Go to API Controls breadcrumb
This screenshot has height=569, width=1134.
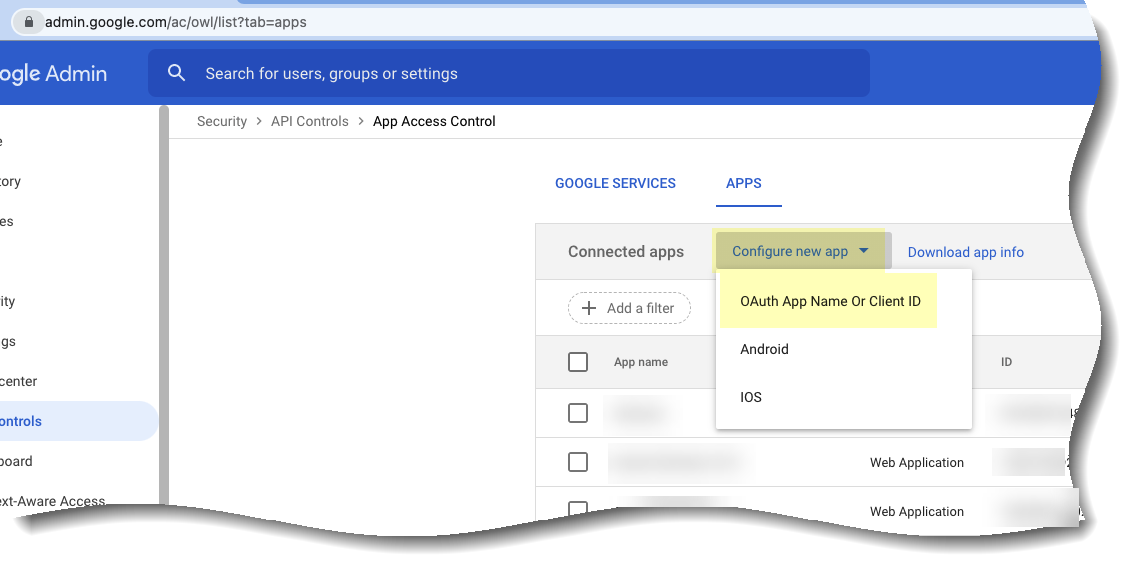[310, 121]
